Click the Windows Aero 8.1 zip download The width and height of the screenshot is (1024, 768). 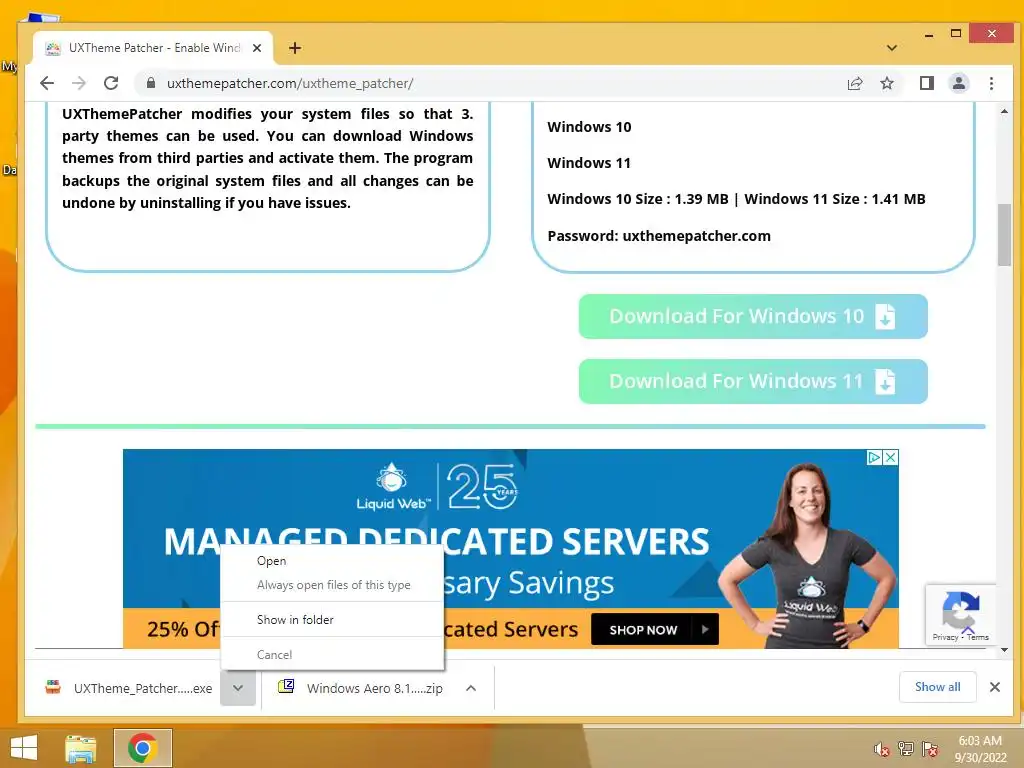tap(362, 688)
